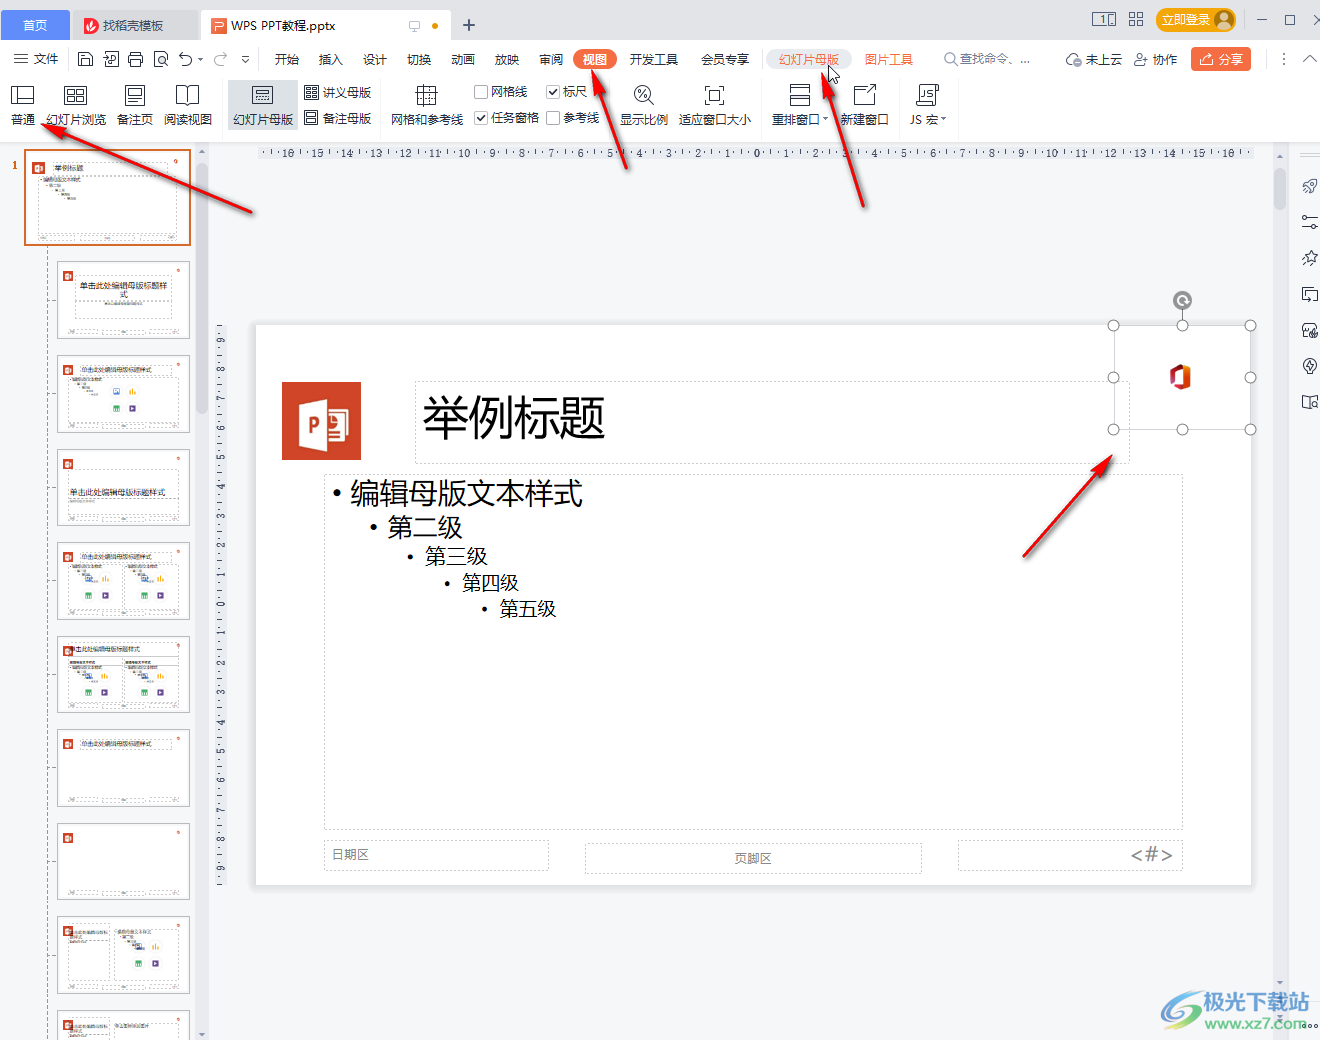Collapse the ribbon with the chevron
Viewport: 1320px width, 1040px height.
[1309, 59]
